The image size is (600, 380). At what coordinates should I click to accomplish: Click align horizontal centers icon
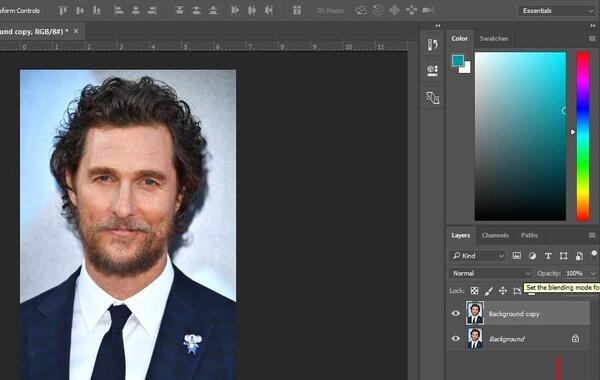(135, 11)
